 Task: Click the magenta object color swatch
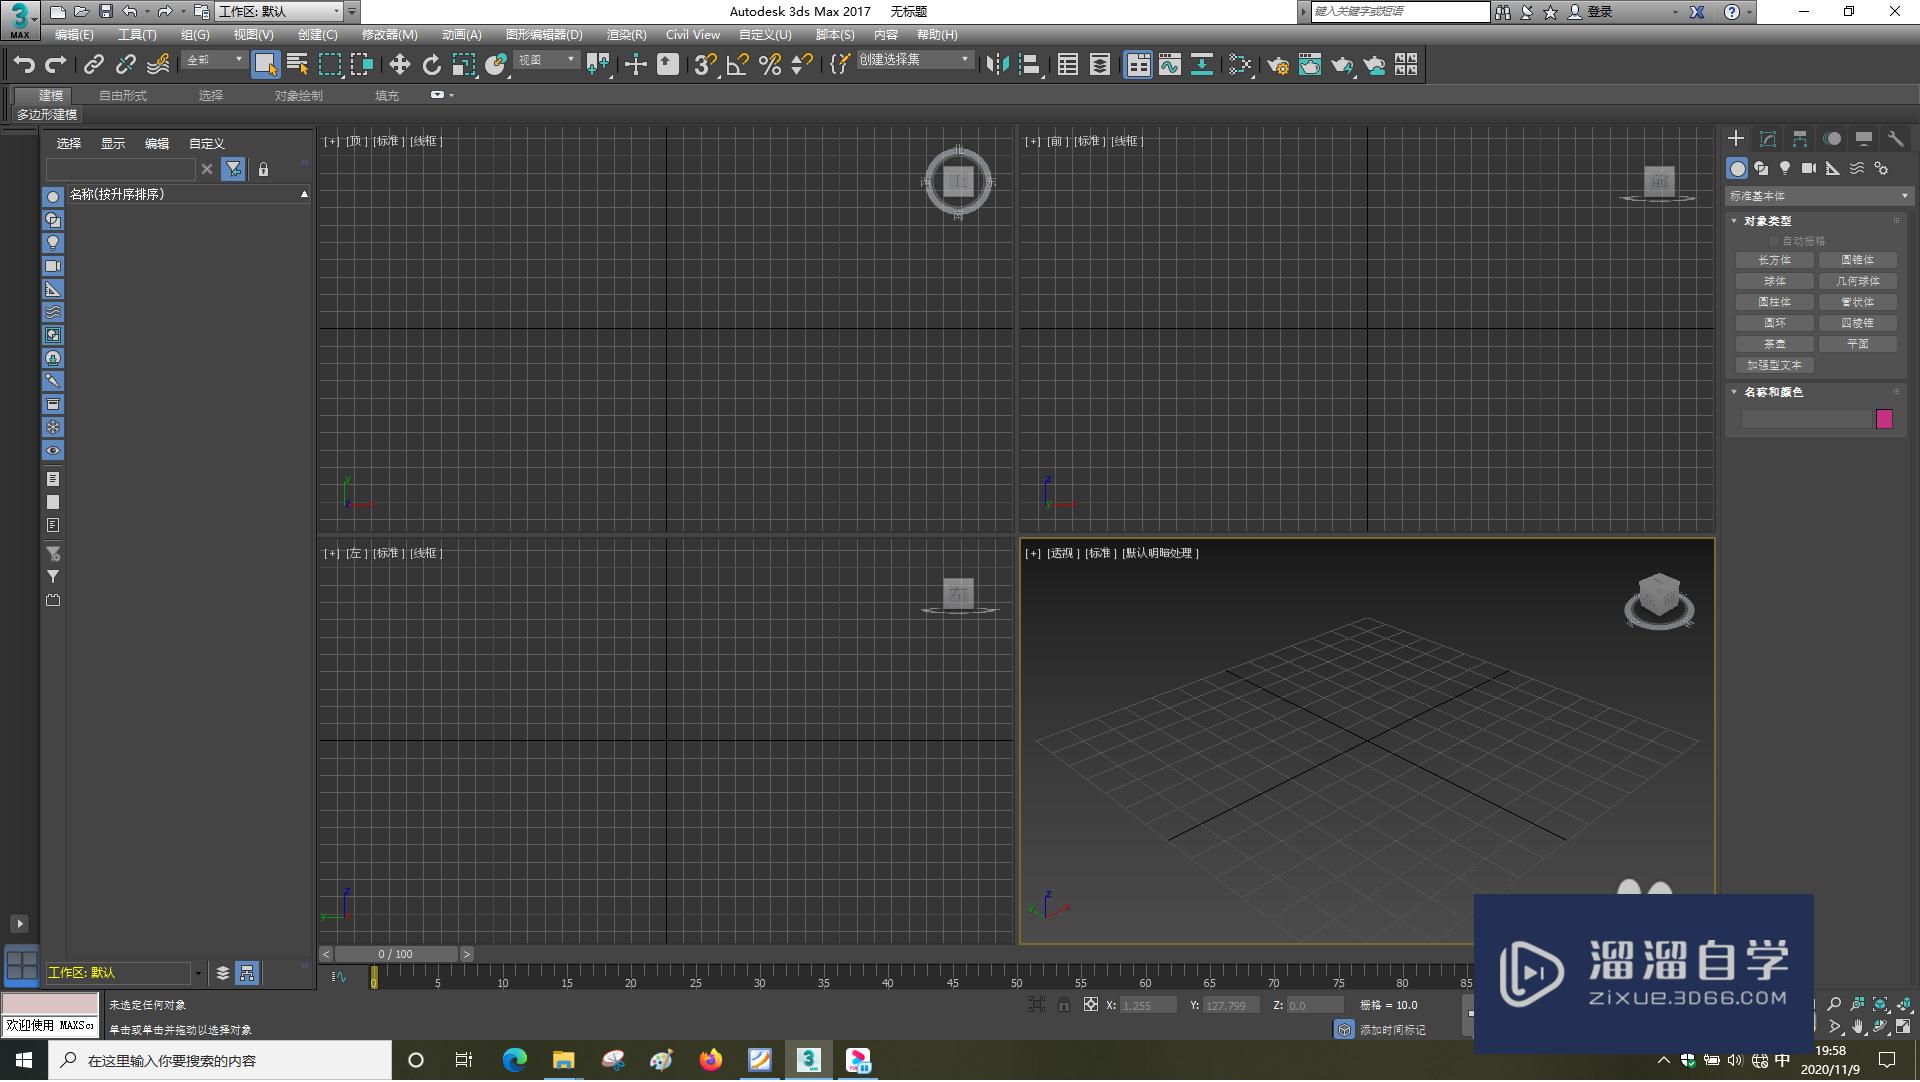tap(1884, 419)
